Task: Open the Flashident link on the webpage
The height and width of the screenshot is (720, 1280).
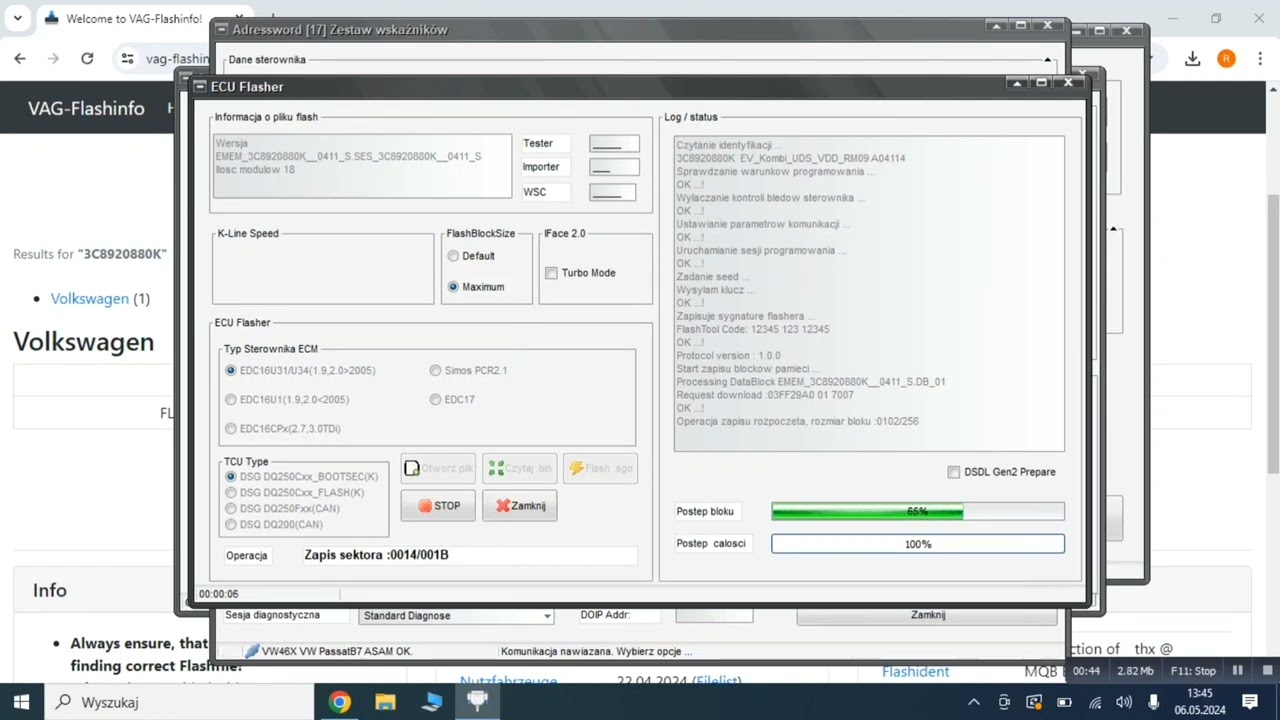Action: (x=915, y=671)
